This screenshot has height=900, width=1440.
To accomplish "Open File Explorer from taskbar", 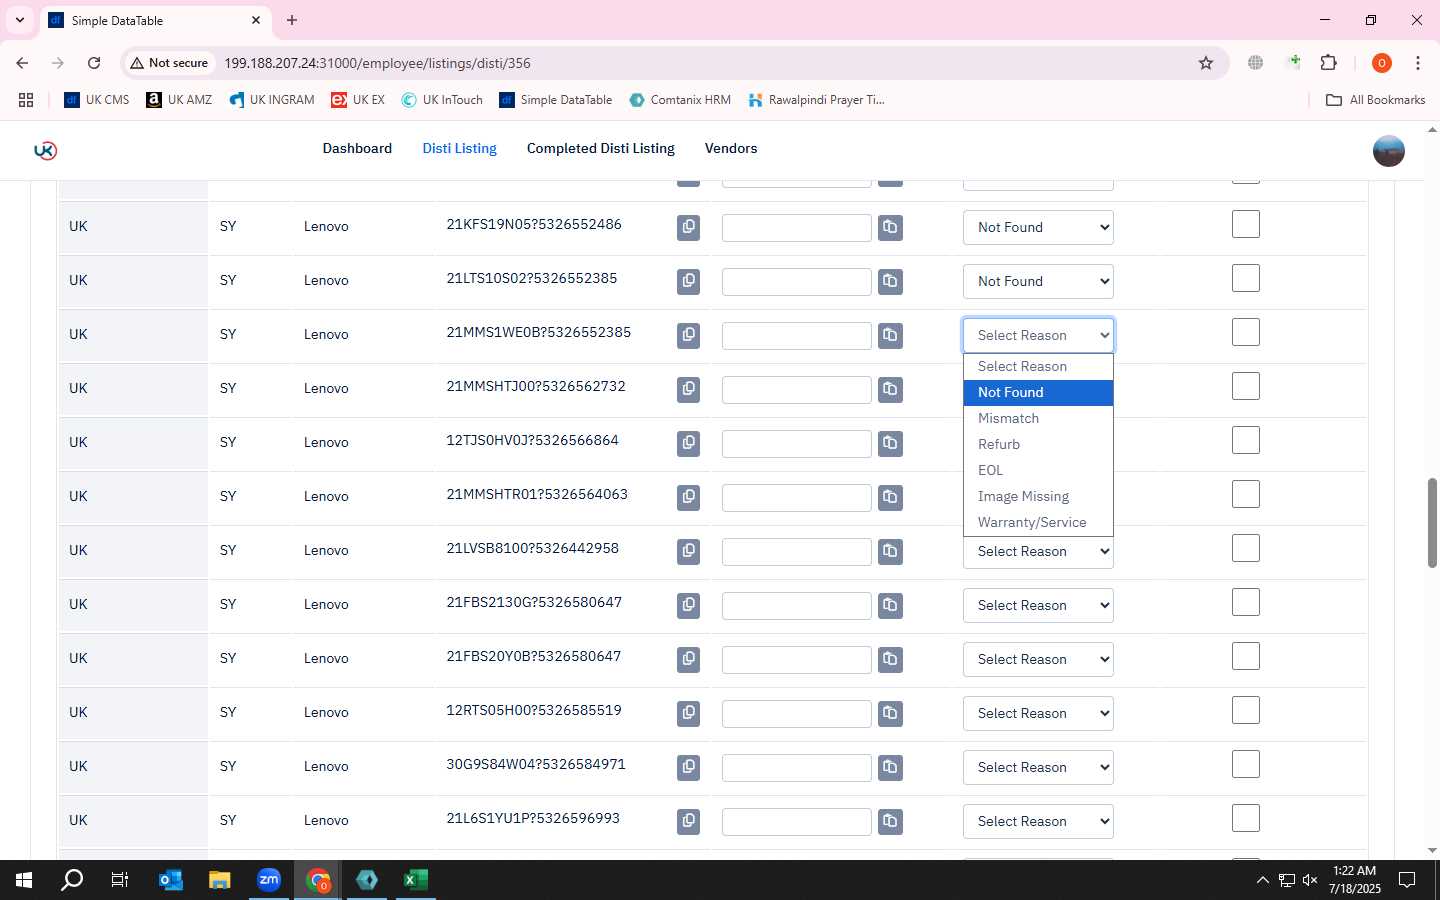I will [x=220, y=880].
